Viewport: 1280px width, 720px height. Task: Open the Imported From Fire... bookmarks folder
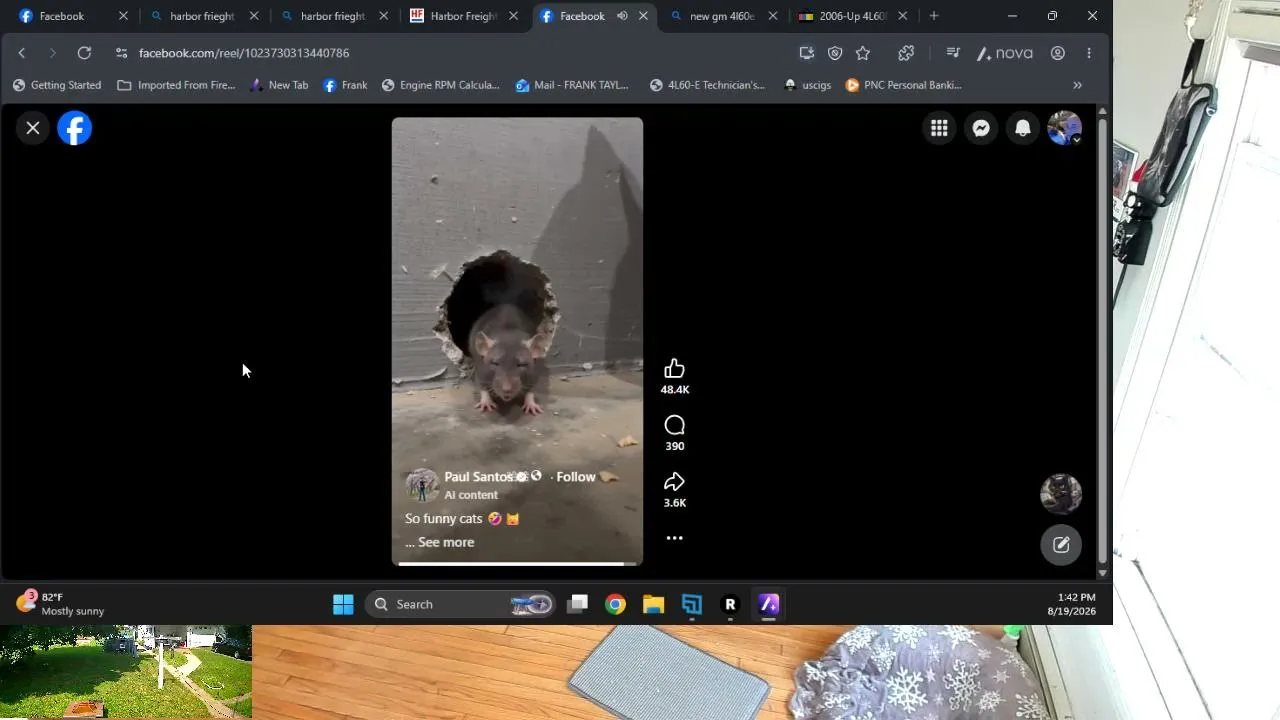coord(176,85)
